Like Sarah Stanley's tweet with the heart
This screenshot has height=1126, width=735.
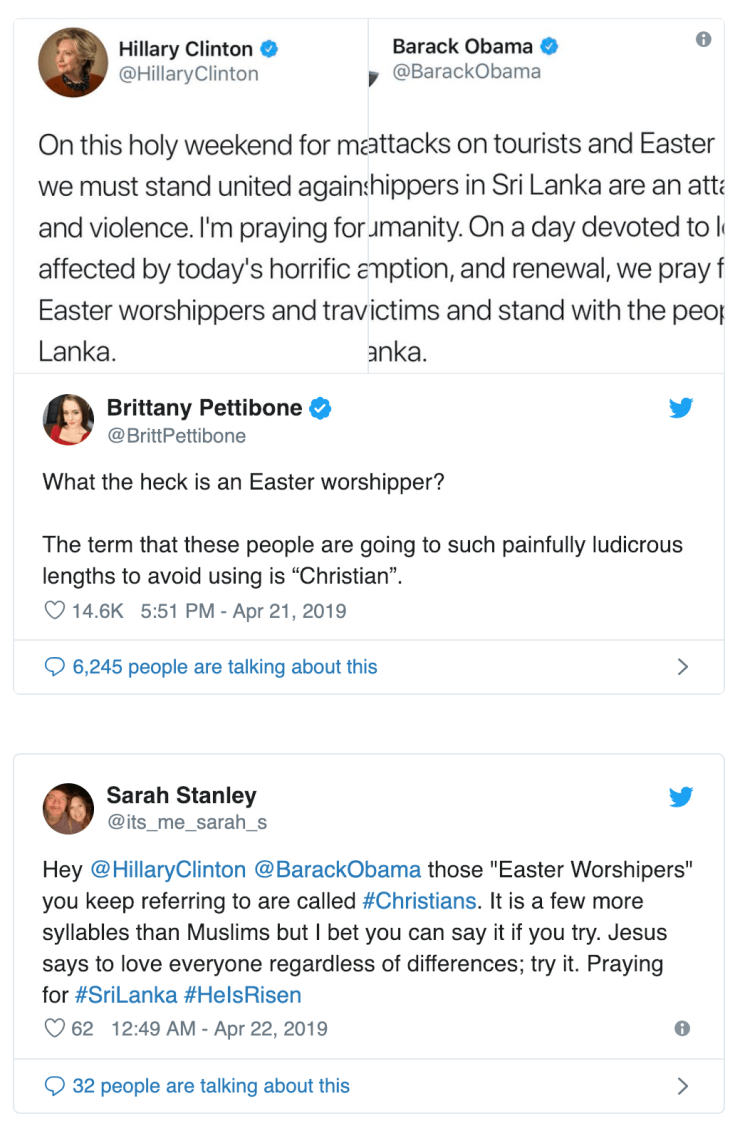coord(53,1028)
